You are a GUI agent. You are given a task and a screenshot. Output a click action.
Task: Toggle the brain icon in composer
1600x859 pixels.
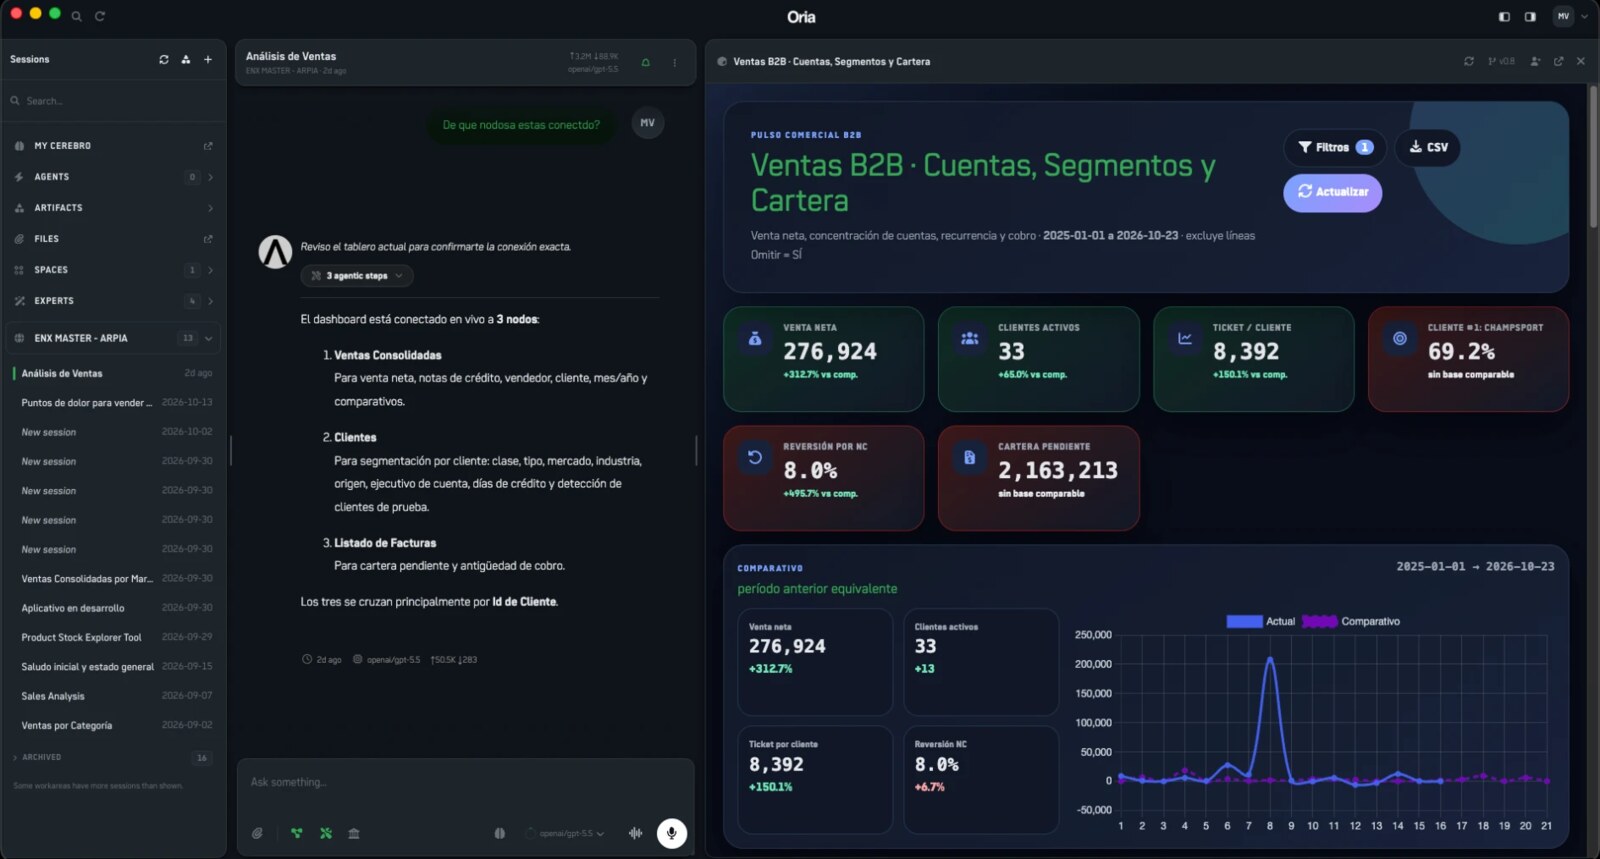500,833
